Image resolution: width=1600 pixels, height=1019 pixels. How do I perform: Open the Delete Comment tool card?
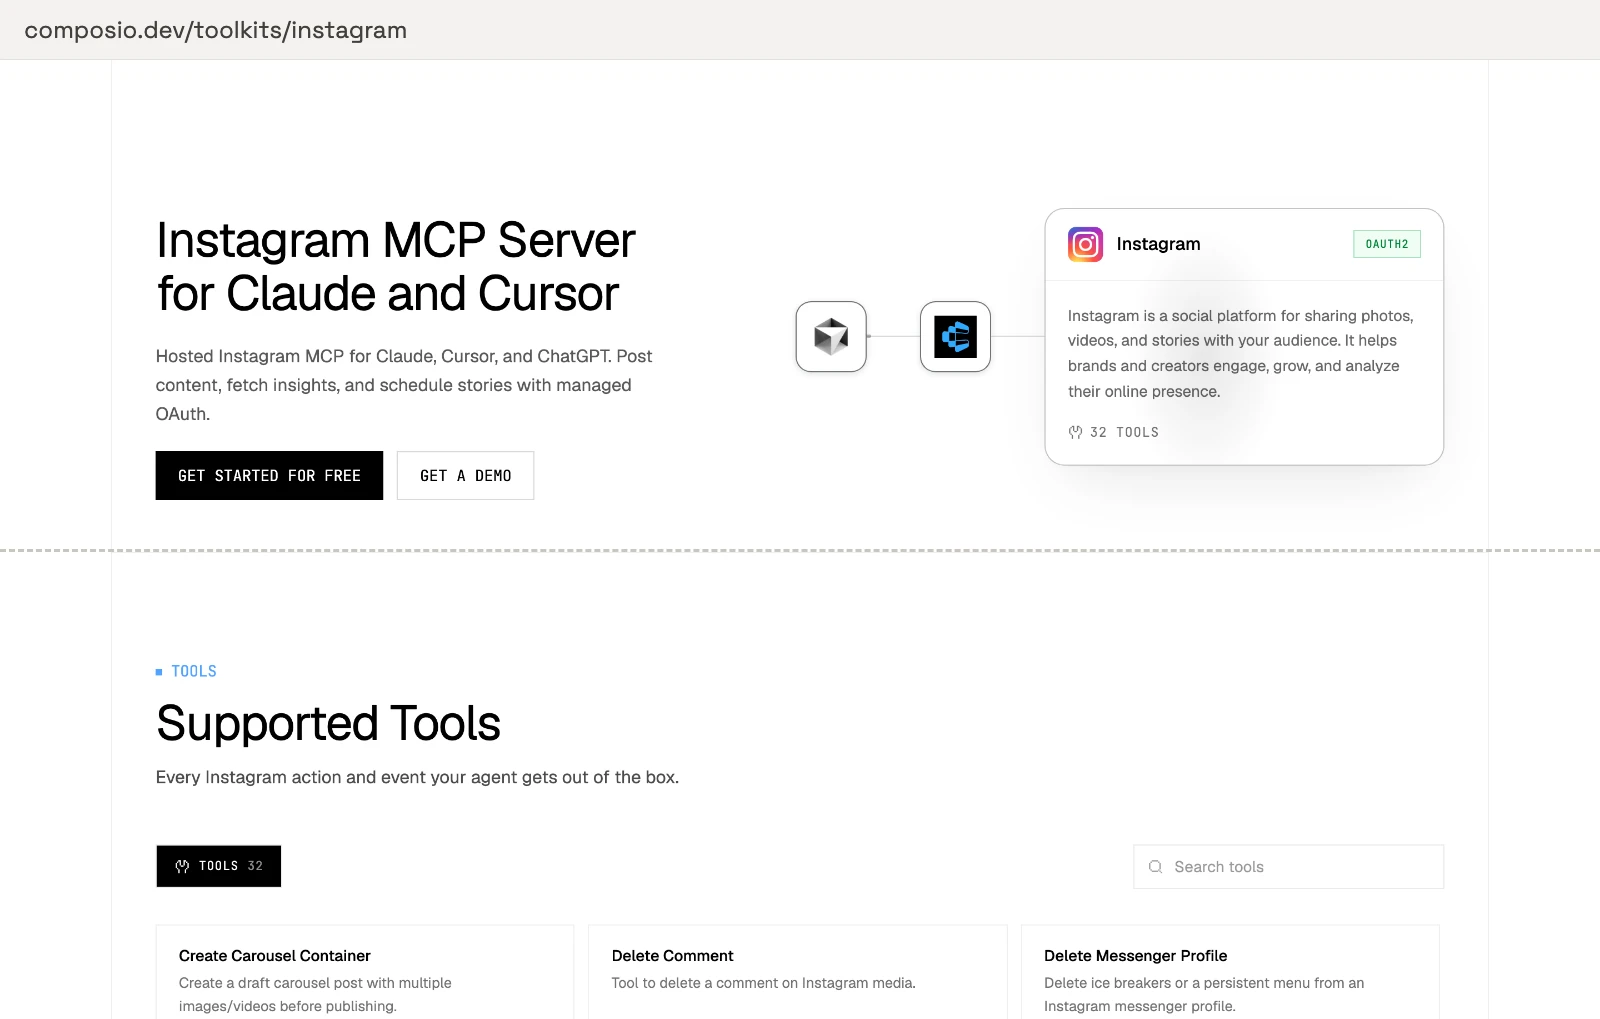point(797,972)
